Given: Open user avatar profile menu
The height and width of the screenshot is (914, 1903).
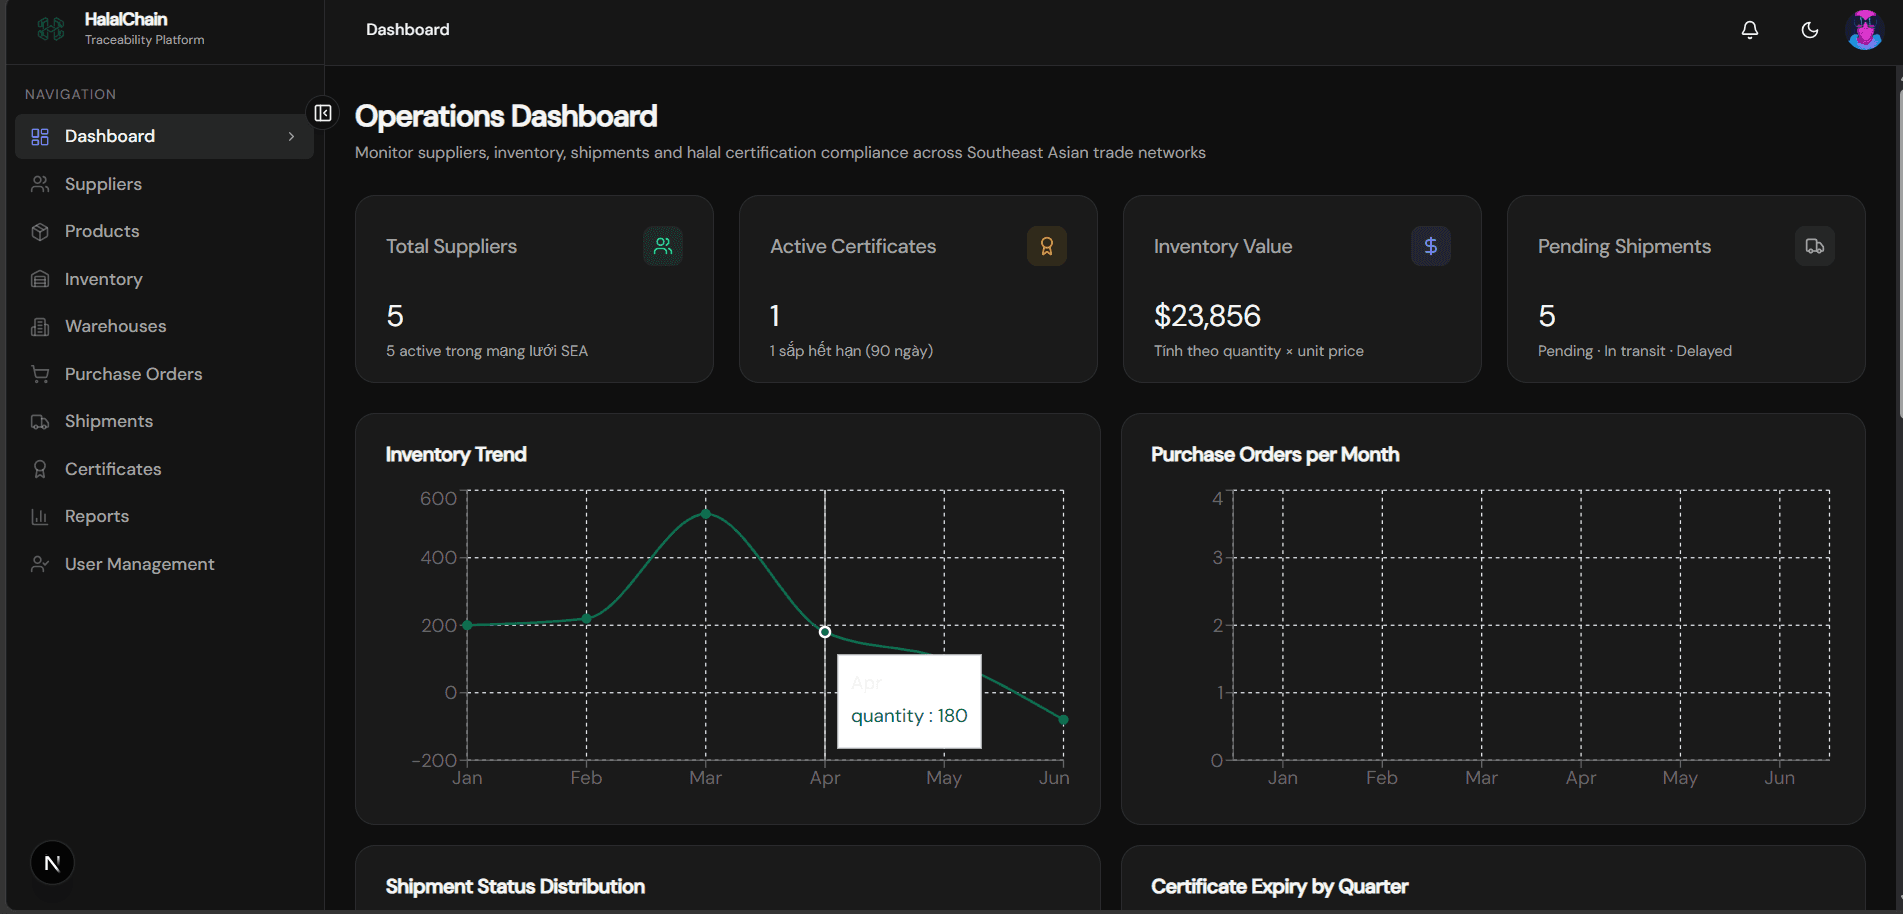Looking at the screenshot, I should (1865, 30).
